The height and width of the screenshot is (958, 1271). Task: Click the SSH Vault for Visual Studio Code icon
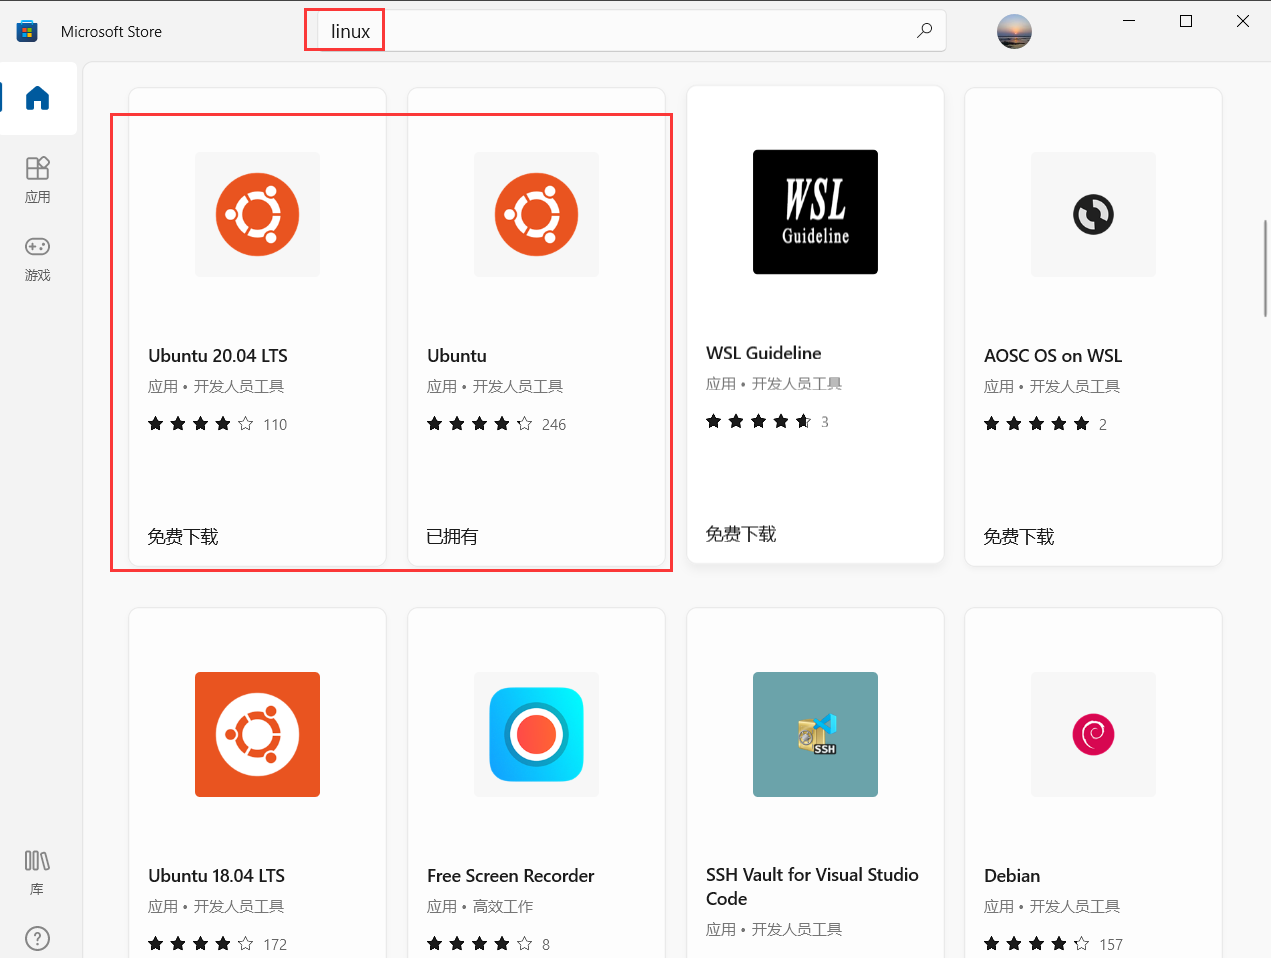click(x=815, y=734)
